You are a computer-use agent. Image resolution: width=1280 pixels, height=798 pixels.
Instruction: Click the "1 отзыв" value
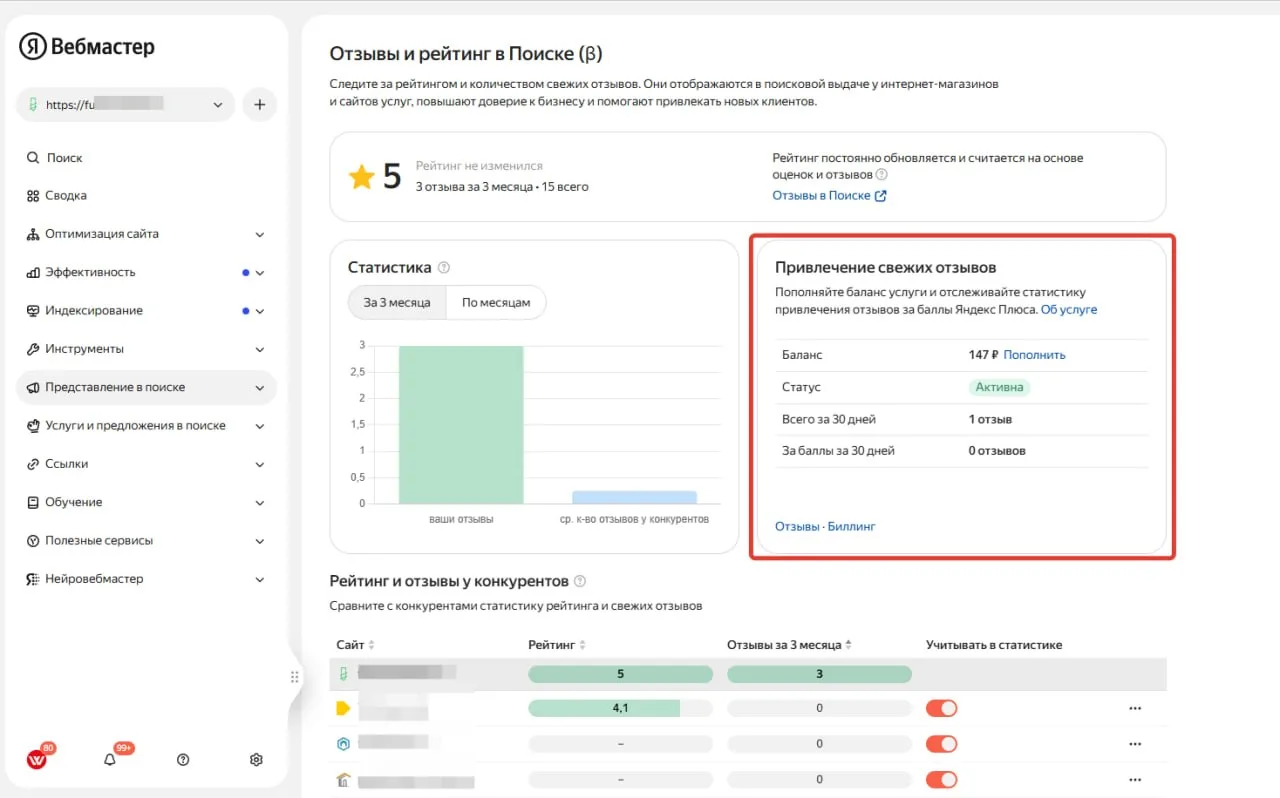point(990,419)
